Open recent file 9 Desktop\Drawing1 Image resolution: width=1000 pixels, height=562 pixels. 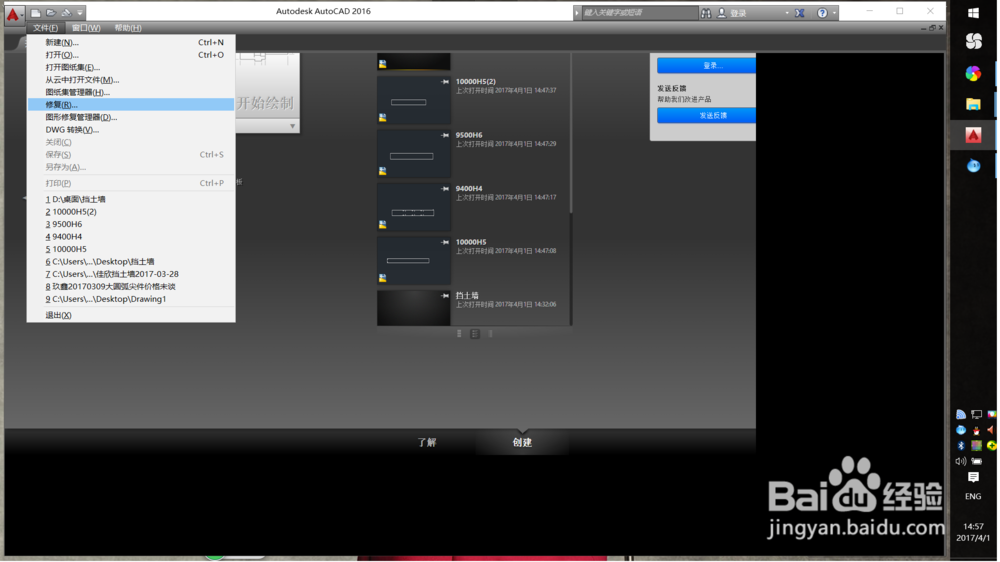point(131,299)
